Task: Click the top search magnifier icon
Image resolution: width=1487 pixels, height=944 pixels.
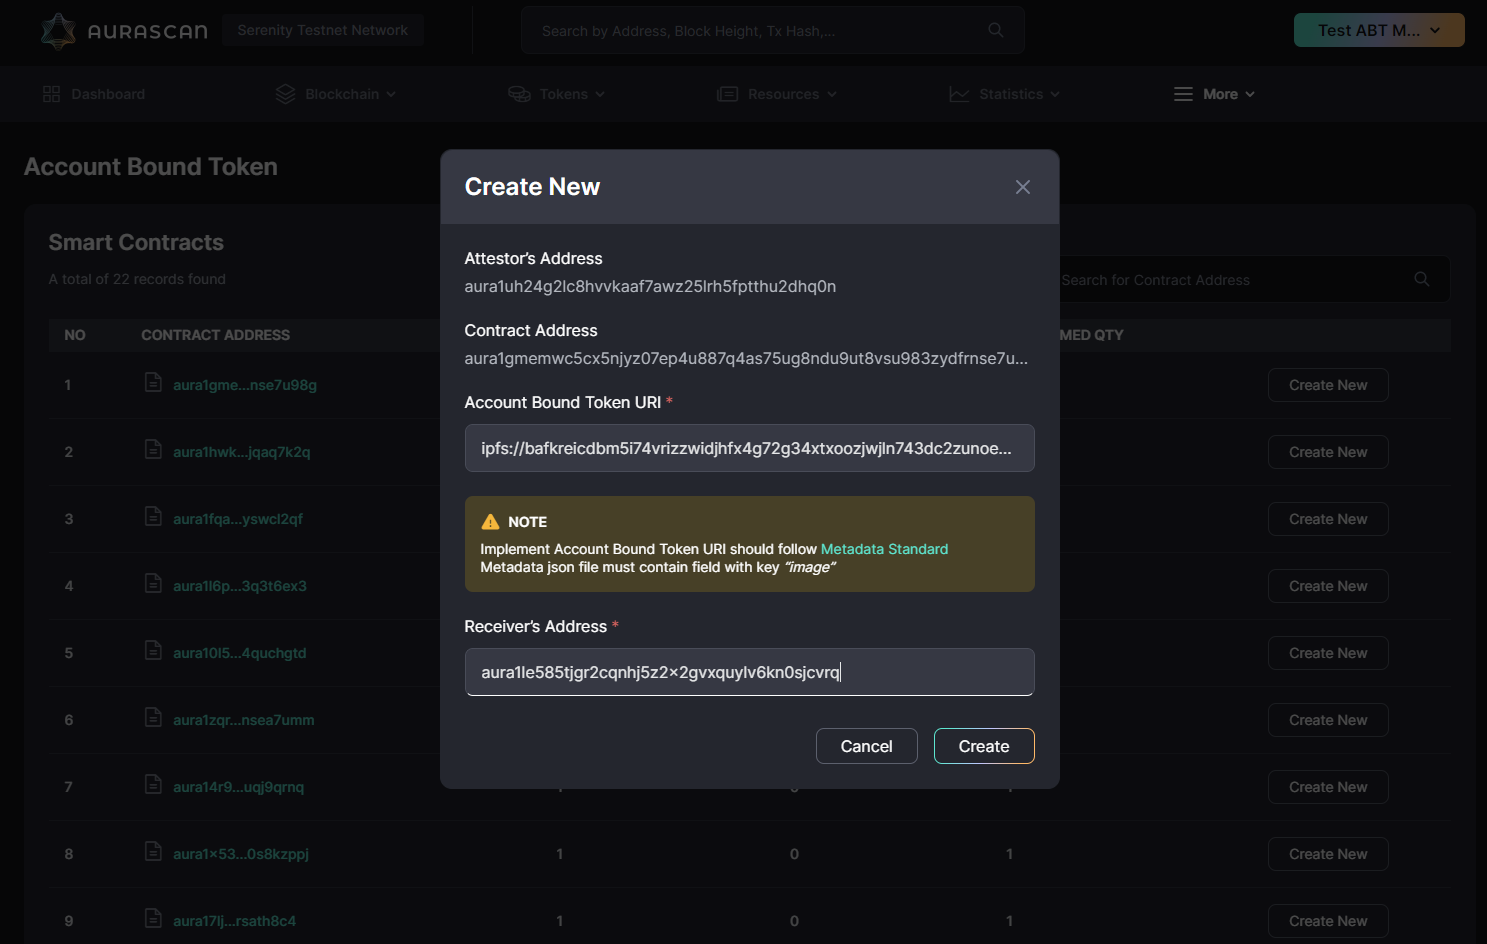Action: pyautogui.click(x=996, y=30)
